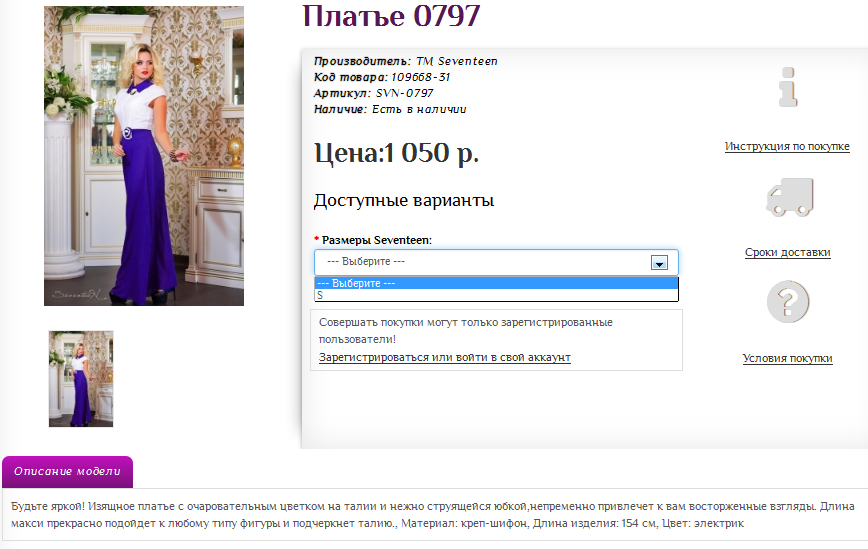This screenshot has width=868, height=549.
Task: Click the large dress product photo
Action: click(144, 156)
